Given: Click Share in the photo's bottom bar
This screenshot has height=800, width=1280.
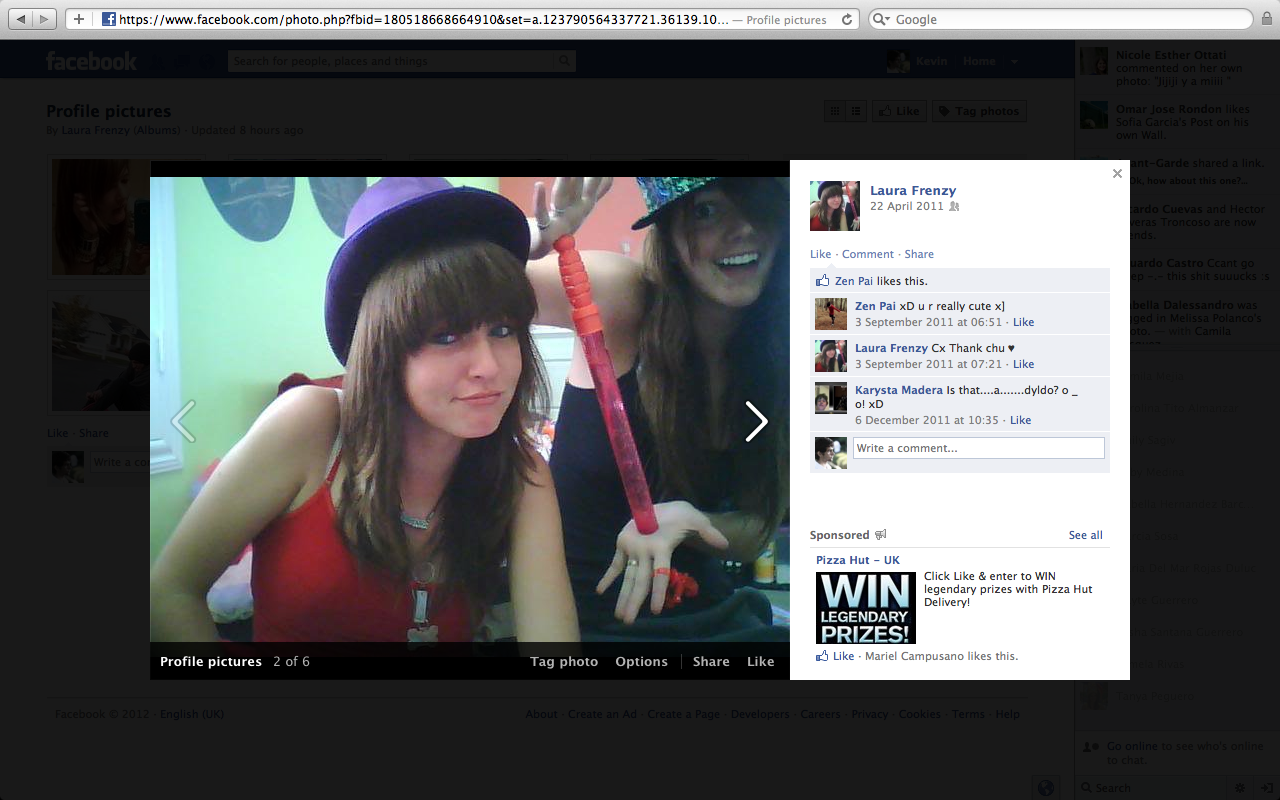Looking at the screenshot, I should point(711,661).
